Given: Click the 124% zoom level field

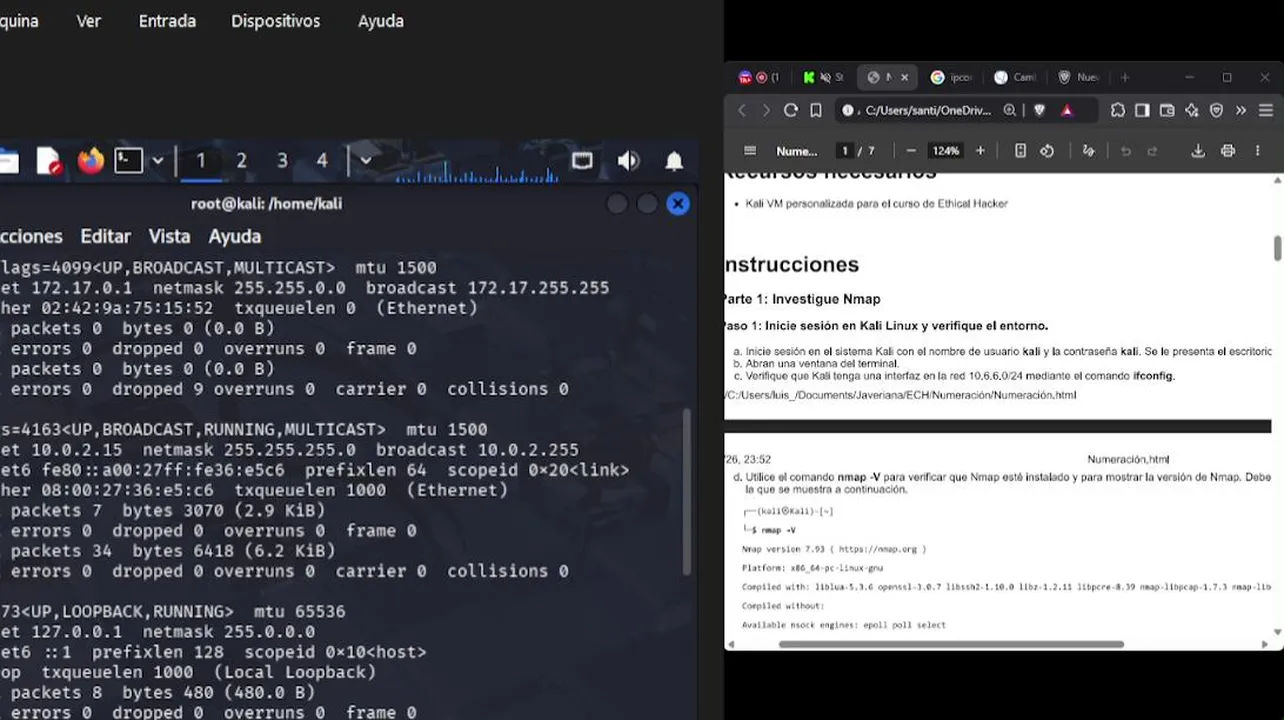Looking at the screenshot, I should (945, 151).
